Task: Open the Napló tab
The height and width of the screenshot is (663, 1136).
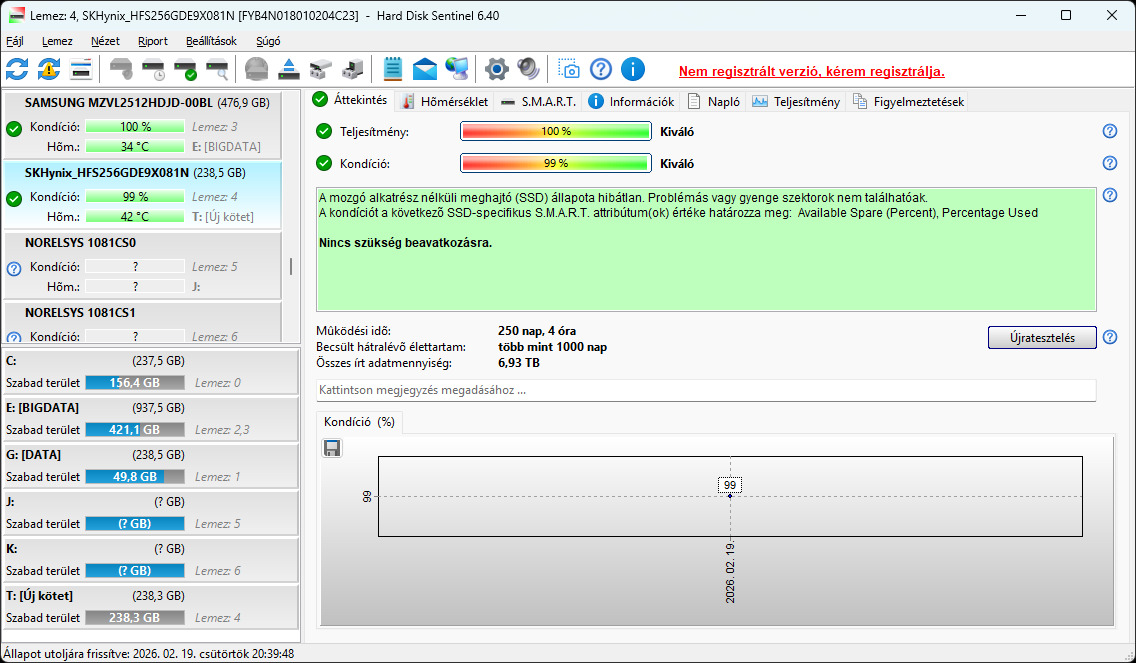Action: pos(714,101)
